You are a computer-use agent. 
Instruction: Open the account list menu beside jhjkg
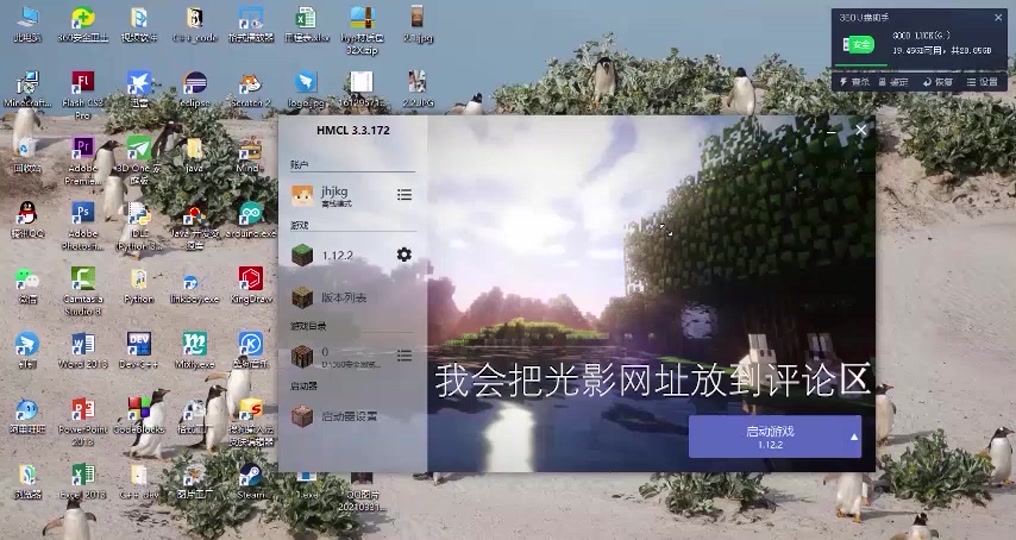click(x=404, y=194)
